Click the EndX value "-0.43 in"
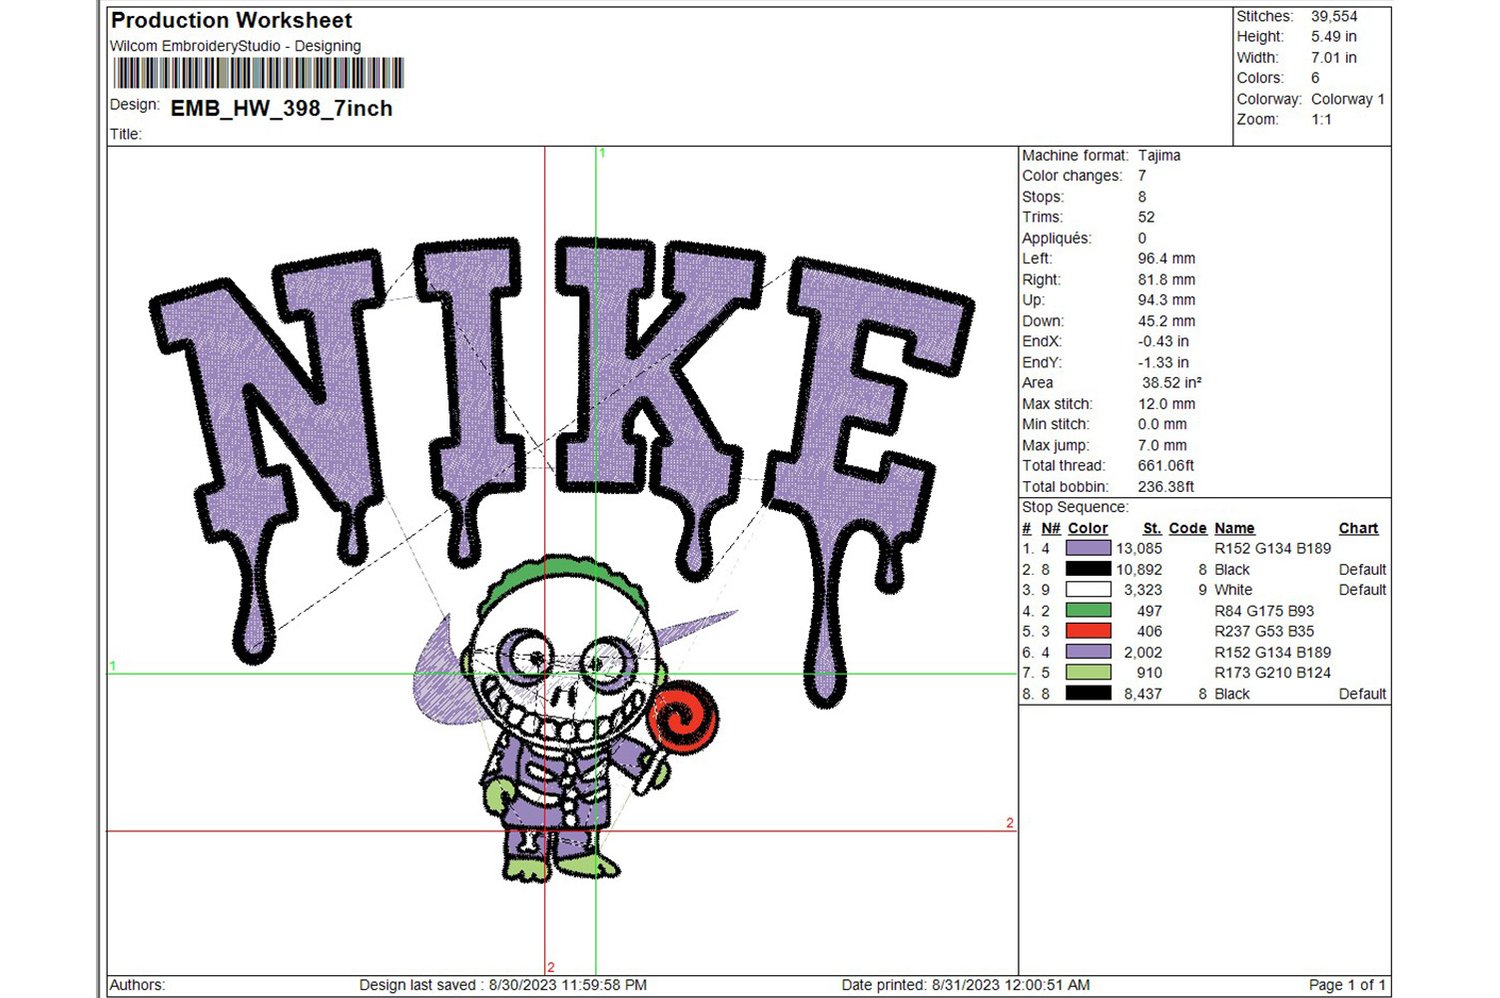 click(1163, 342)
